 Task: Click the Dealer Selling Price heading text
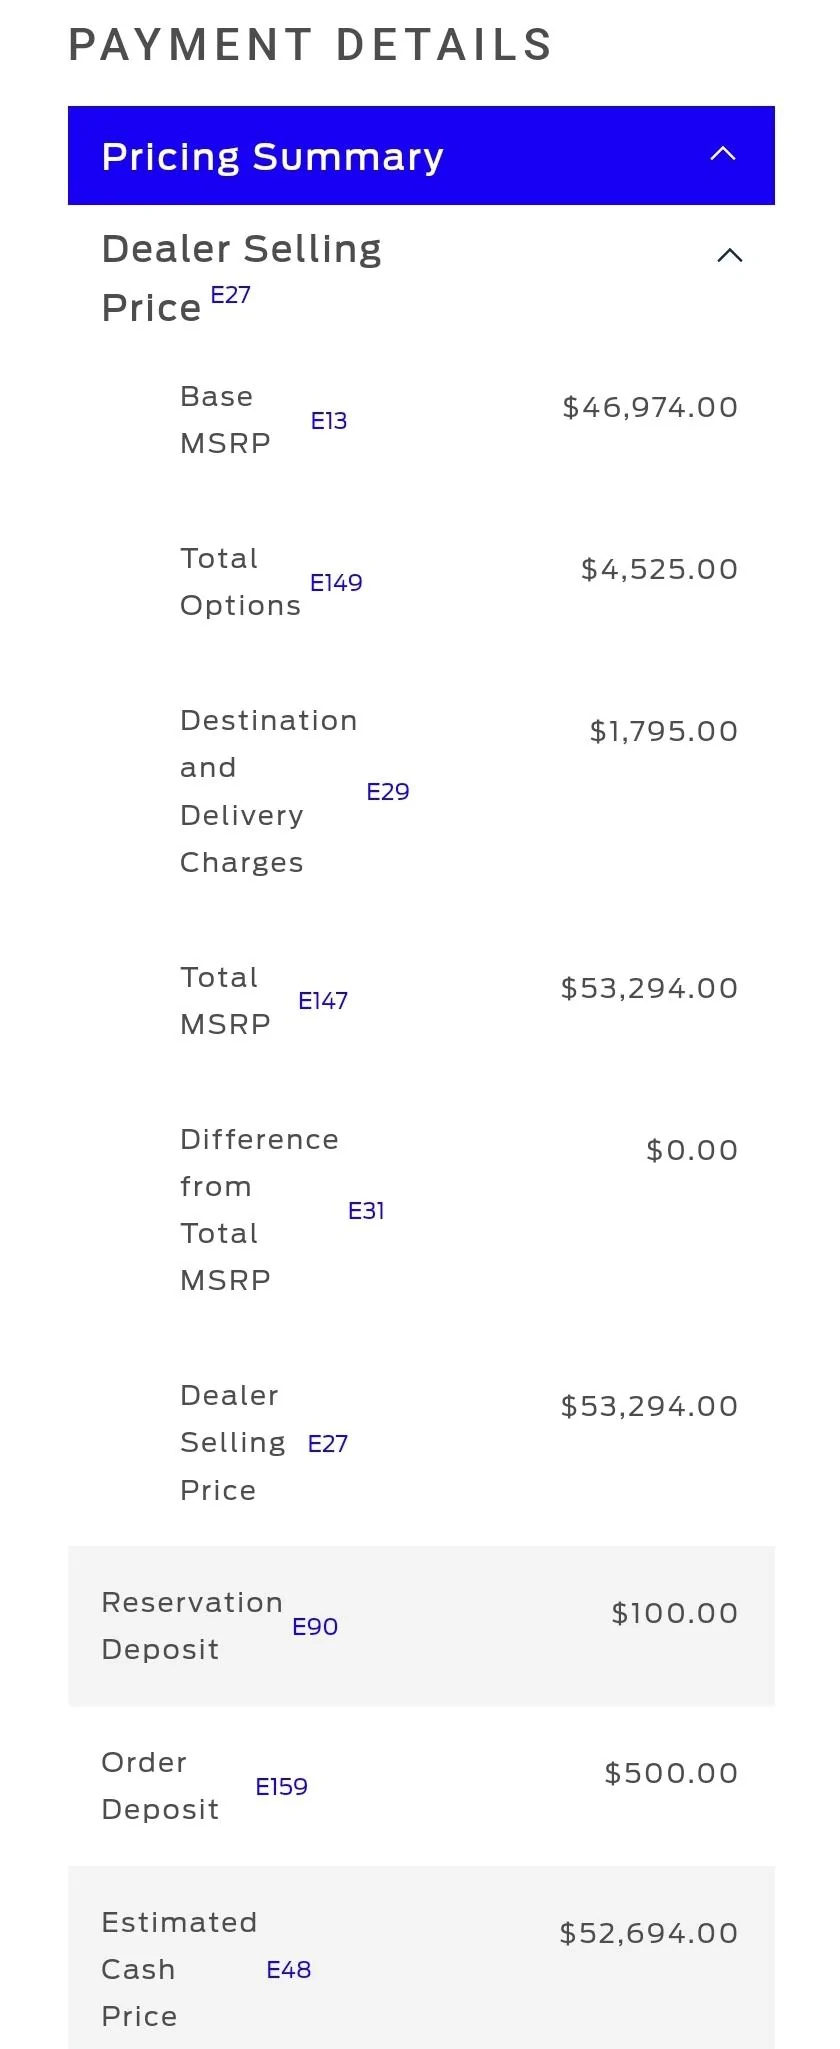[241, 278]
